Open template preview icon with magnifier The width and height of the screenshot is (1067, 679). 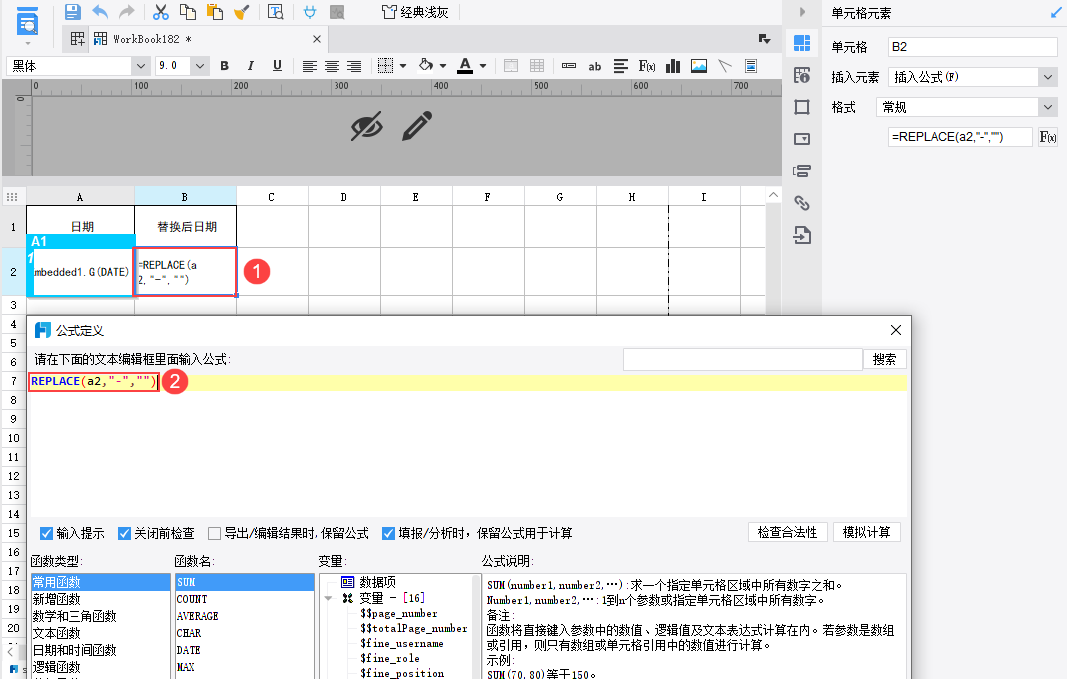pyautogui.click(x=276, y=12)
